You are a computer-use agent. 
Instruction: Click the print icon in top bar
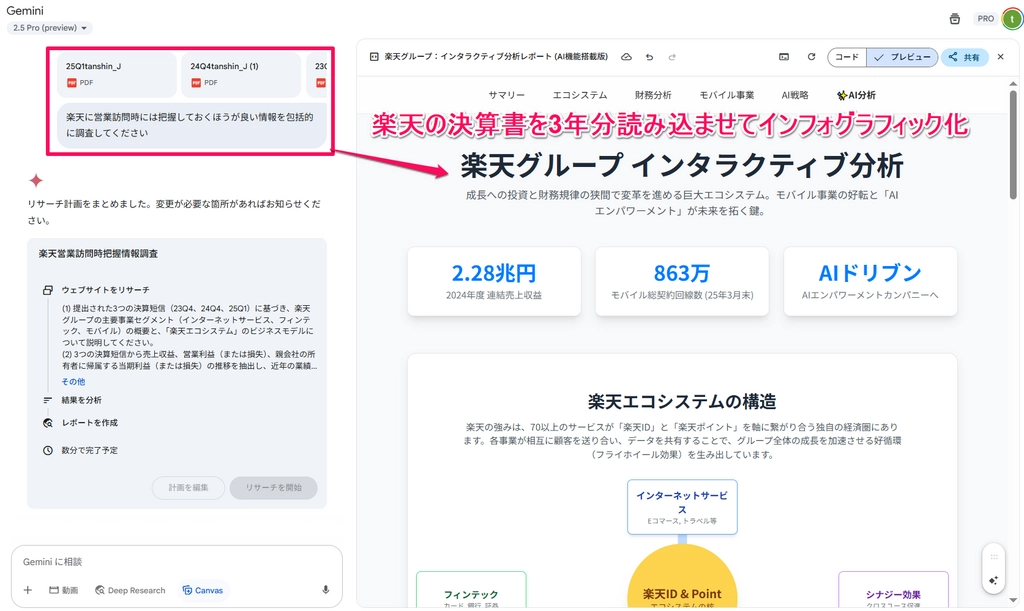click(955, 19)
